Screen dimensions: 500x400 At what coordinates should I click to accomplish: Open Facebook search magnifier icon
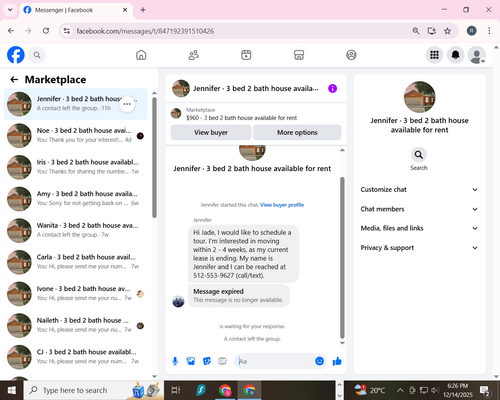click(37, 55)
